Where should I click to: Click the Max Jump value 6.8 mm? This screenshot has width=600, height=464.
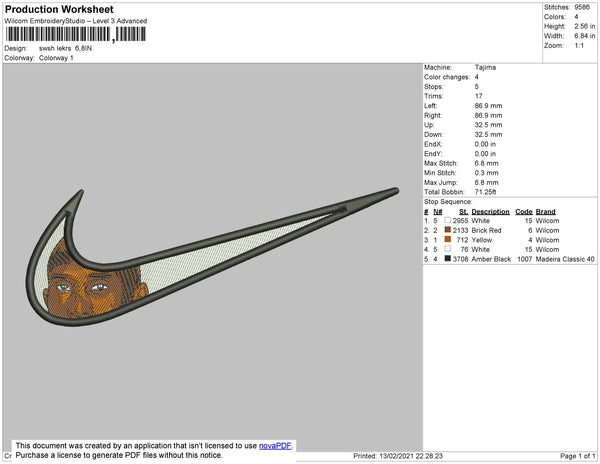[487, 182]
